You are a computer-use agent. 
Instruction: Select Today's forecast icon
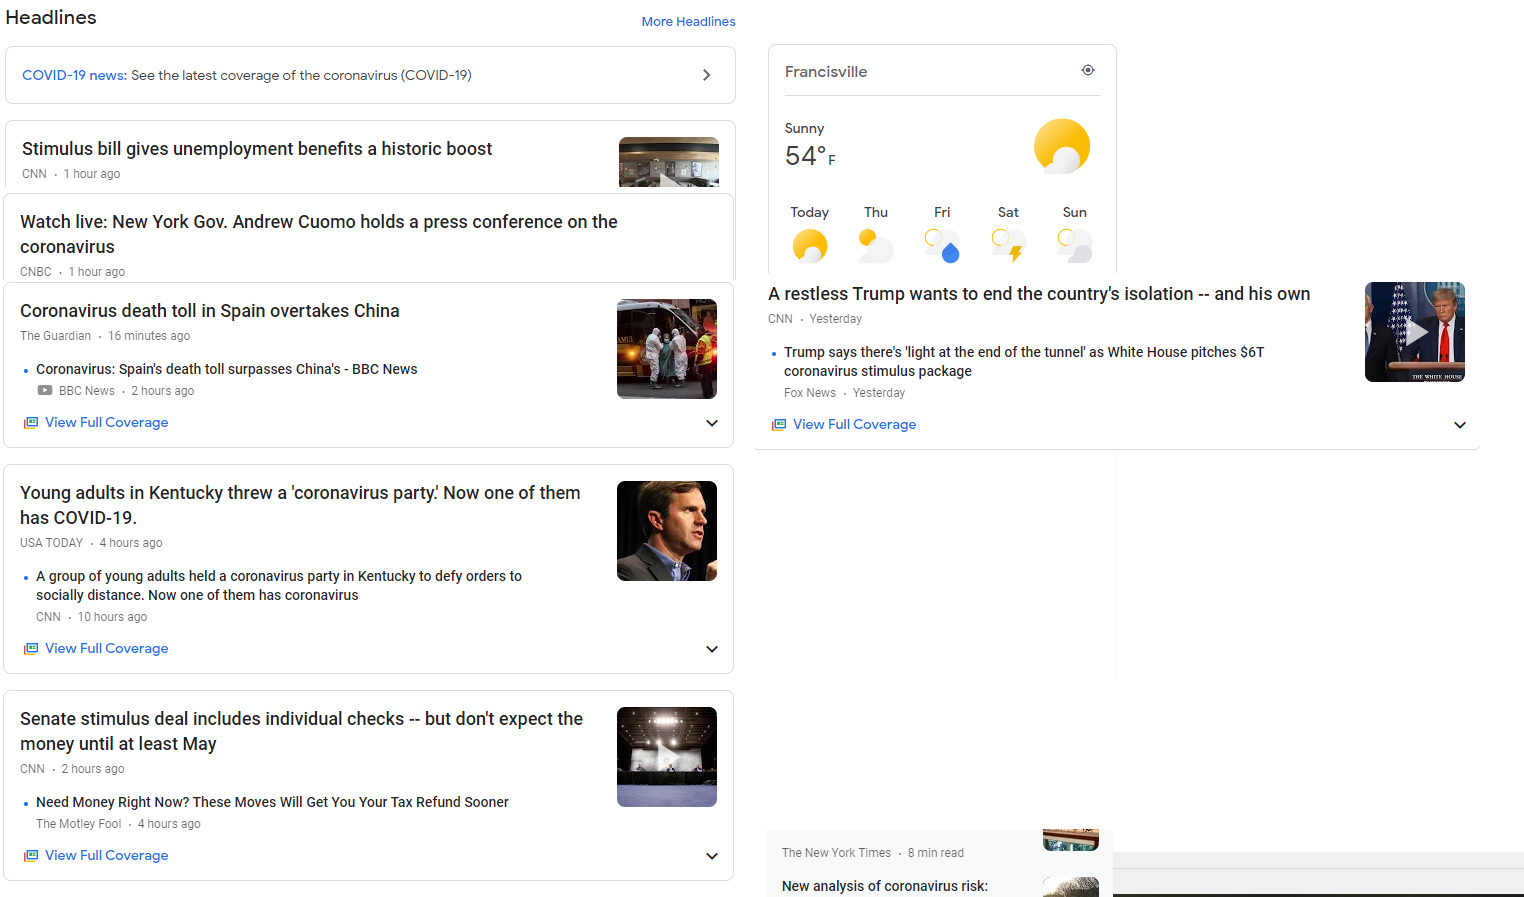point(810,246)
